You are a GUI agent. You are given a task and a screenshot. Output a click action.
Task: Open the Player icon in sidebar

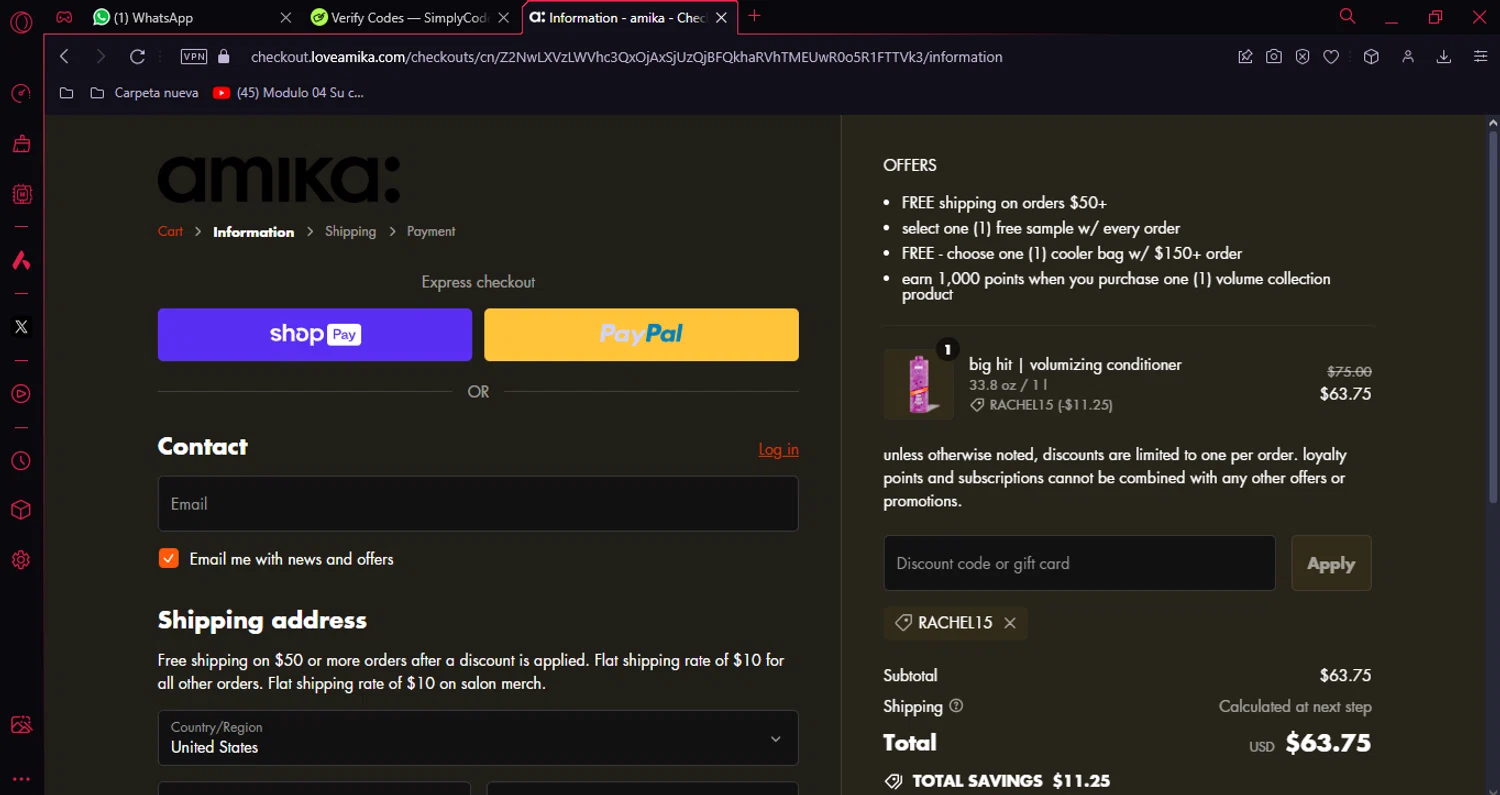(21, 394)
